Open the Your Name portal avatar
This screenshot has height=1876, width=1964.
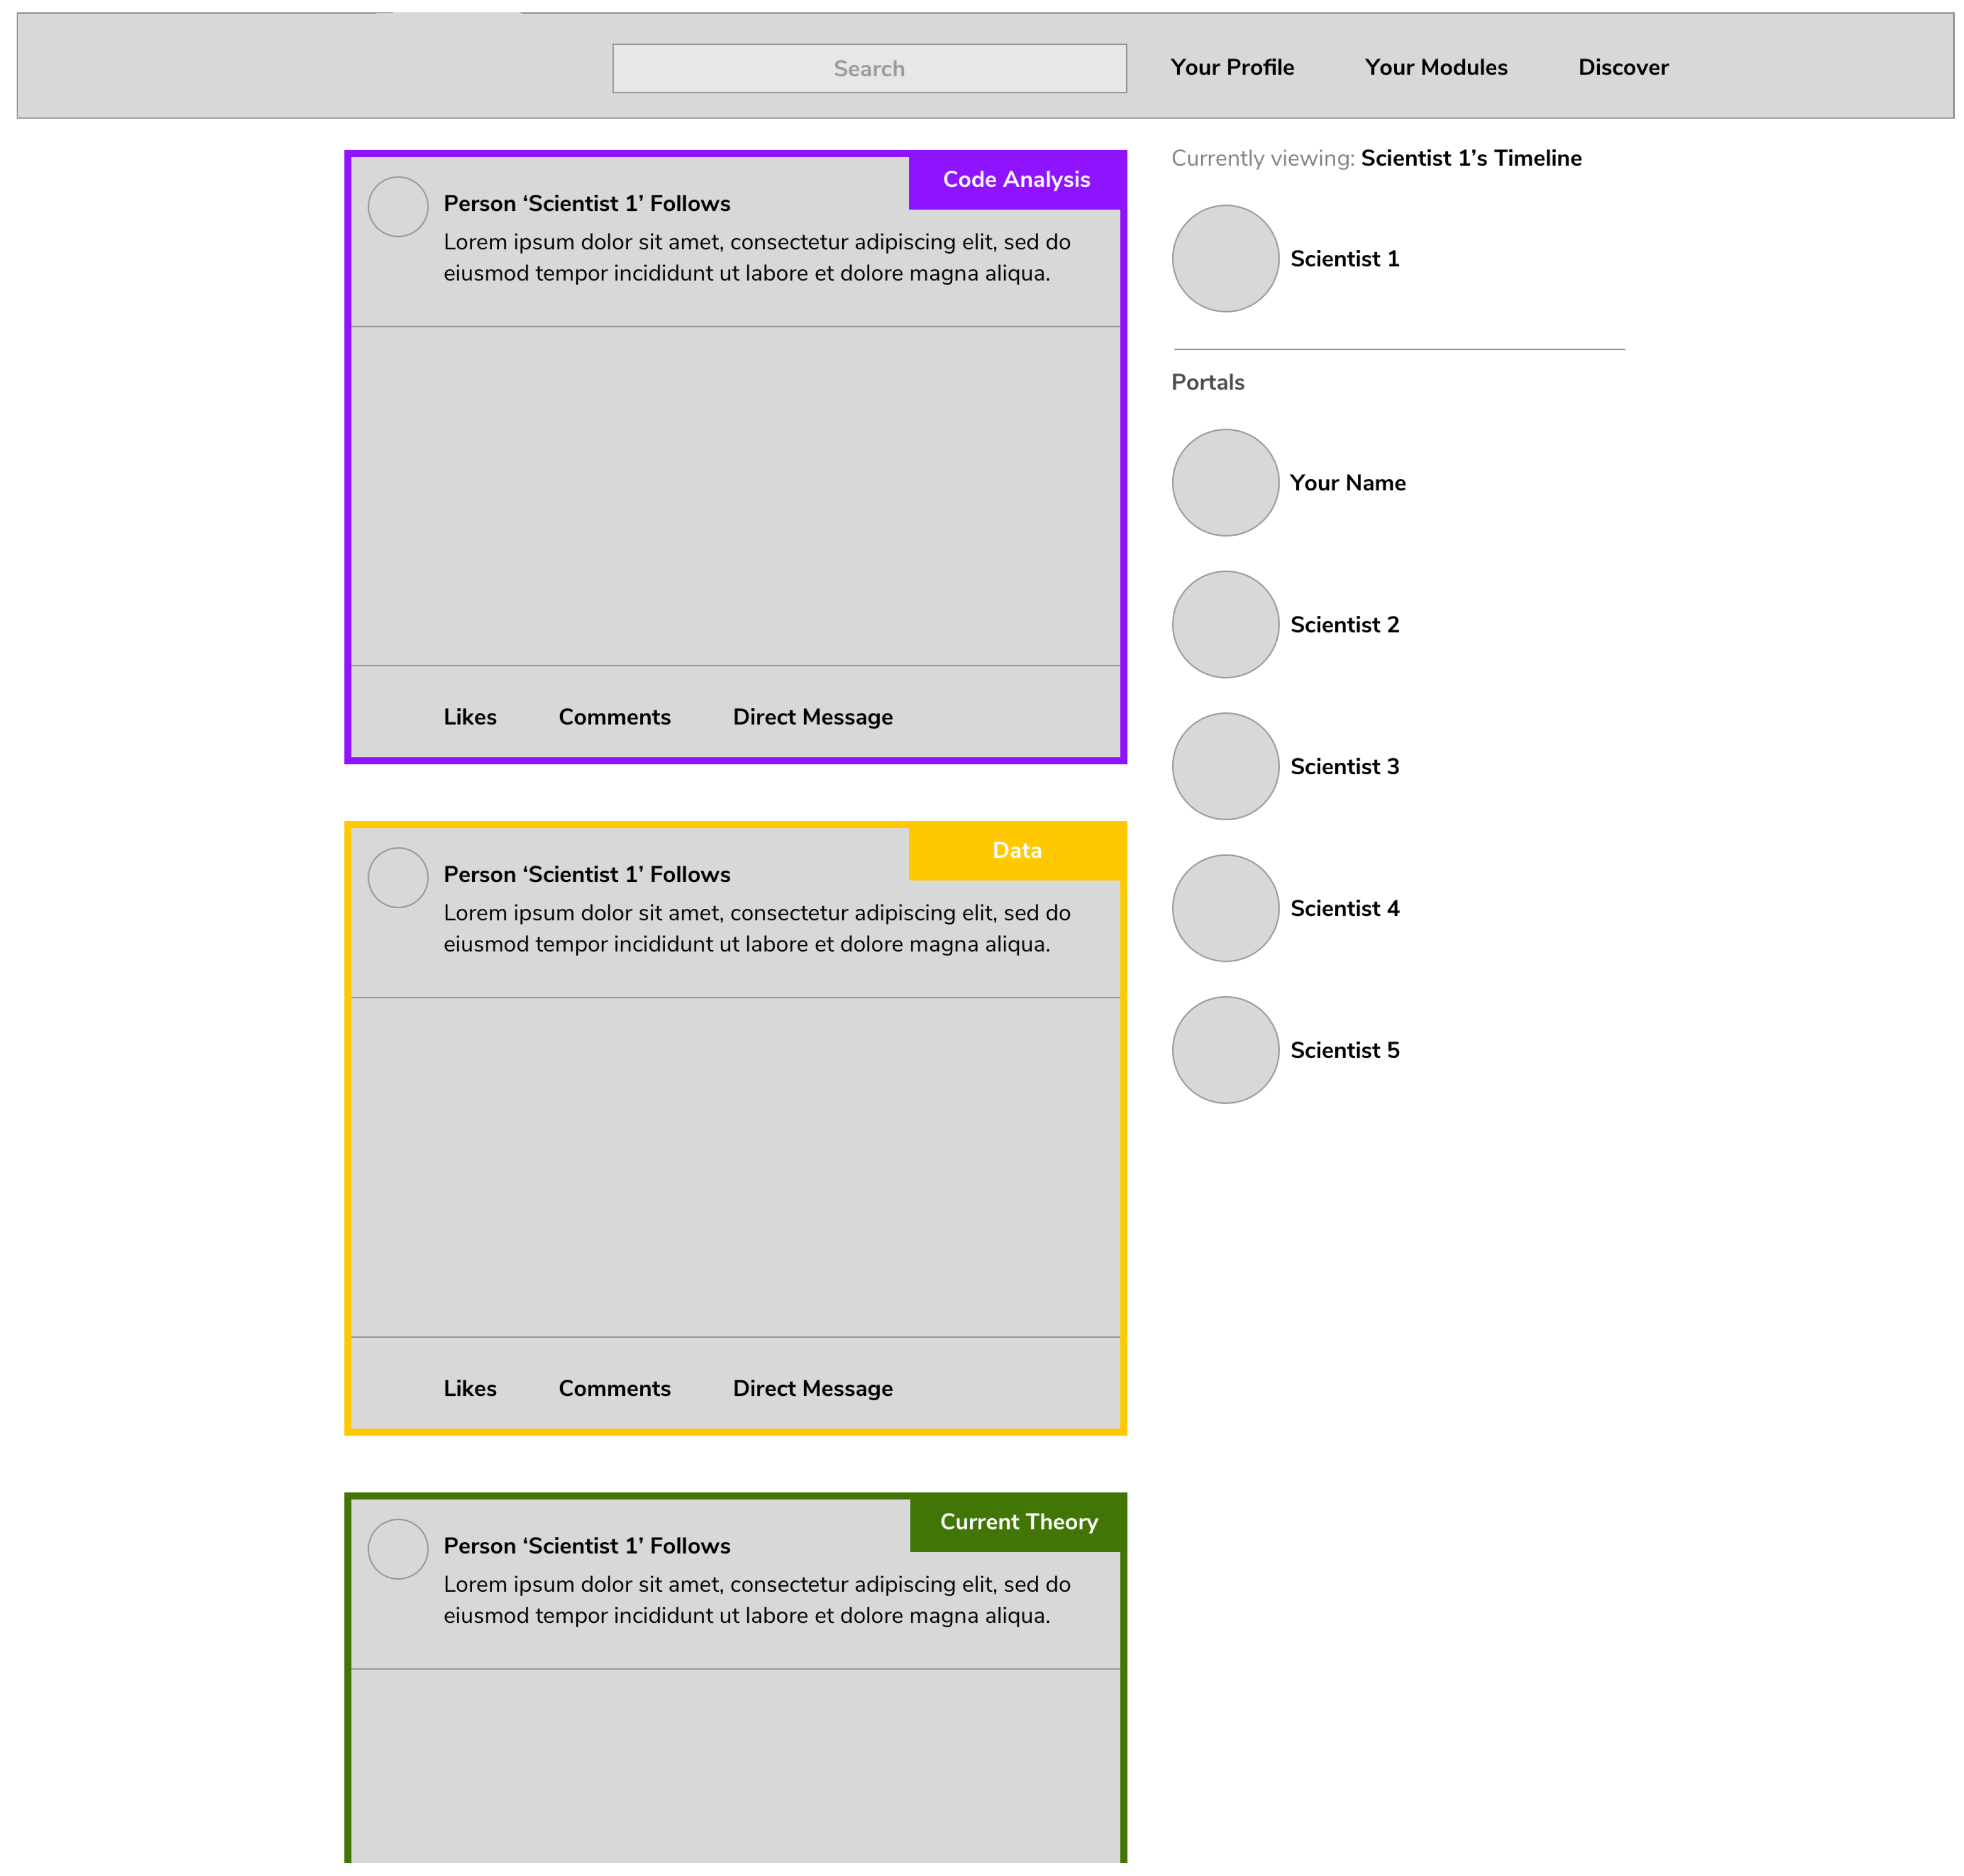(1225, 482)
